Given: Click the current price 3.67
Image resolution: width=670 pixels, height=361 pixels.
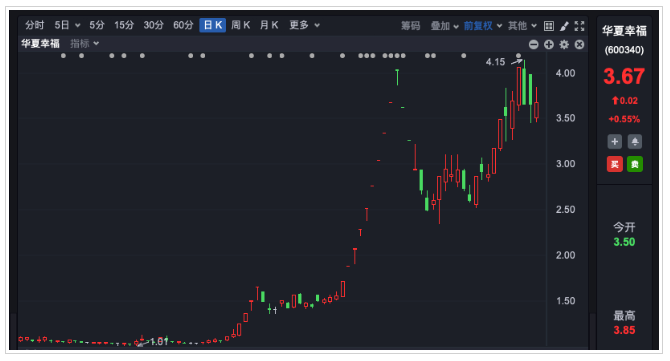Looking at the screenshot, I should coord(624,77).
